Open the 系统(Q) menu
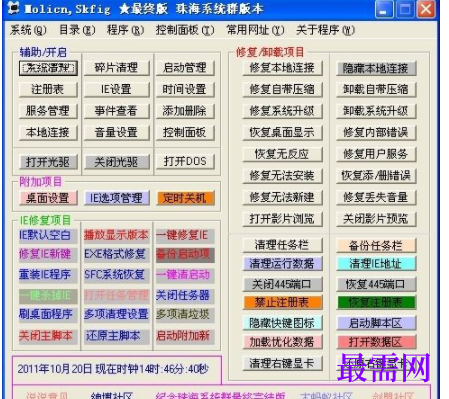 [x=28, y=30]
